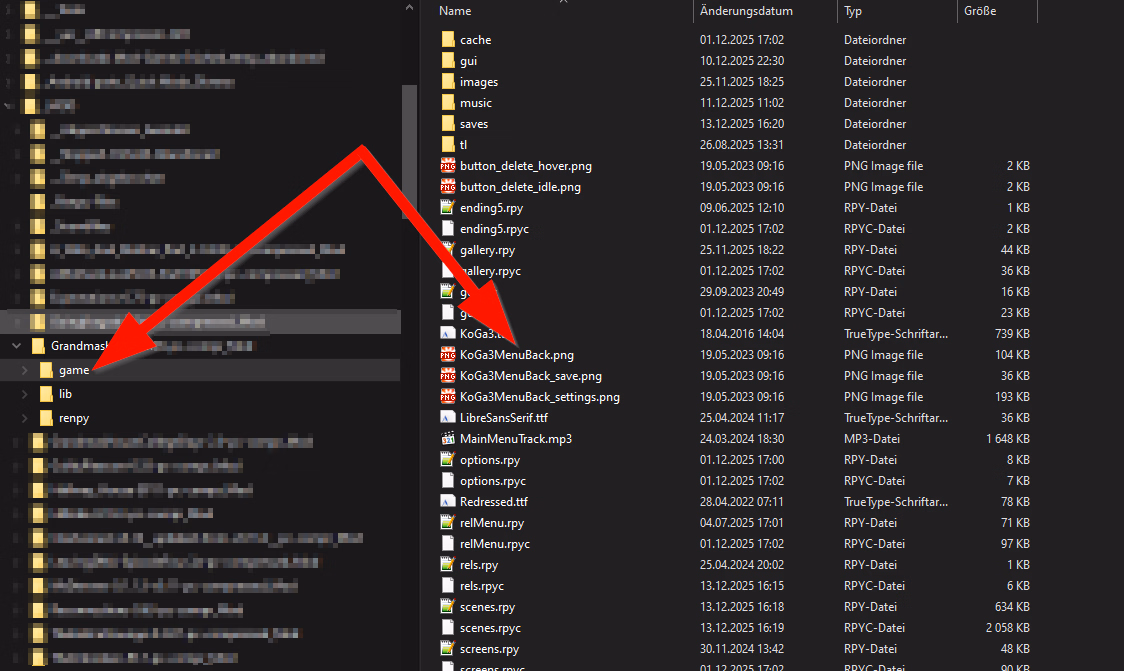
Task: Click PNG icon of KoGa3MenuBack_save.png
Action: 448,376
